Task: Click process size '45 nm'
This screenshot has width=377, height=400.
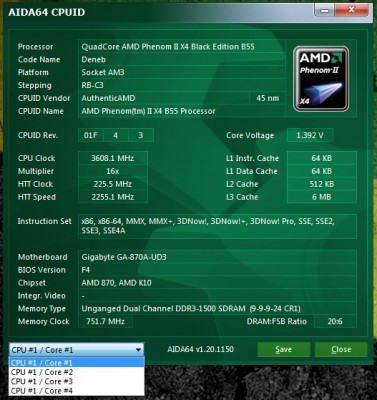Action: [268, 98]
